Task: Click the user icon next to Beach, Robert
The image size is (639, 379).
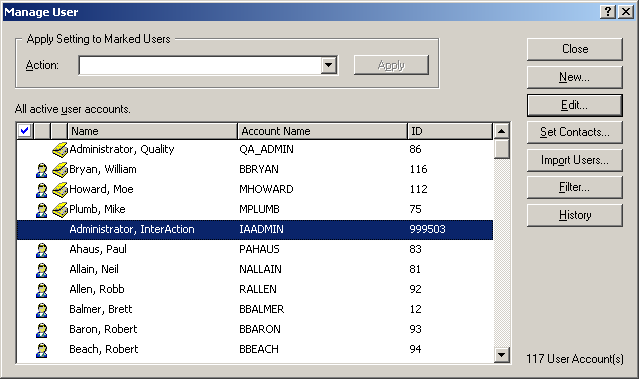Action: pyautogui.click(x=42, y=350)
